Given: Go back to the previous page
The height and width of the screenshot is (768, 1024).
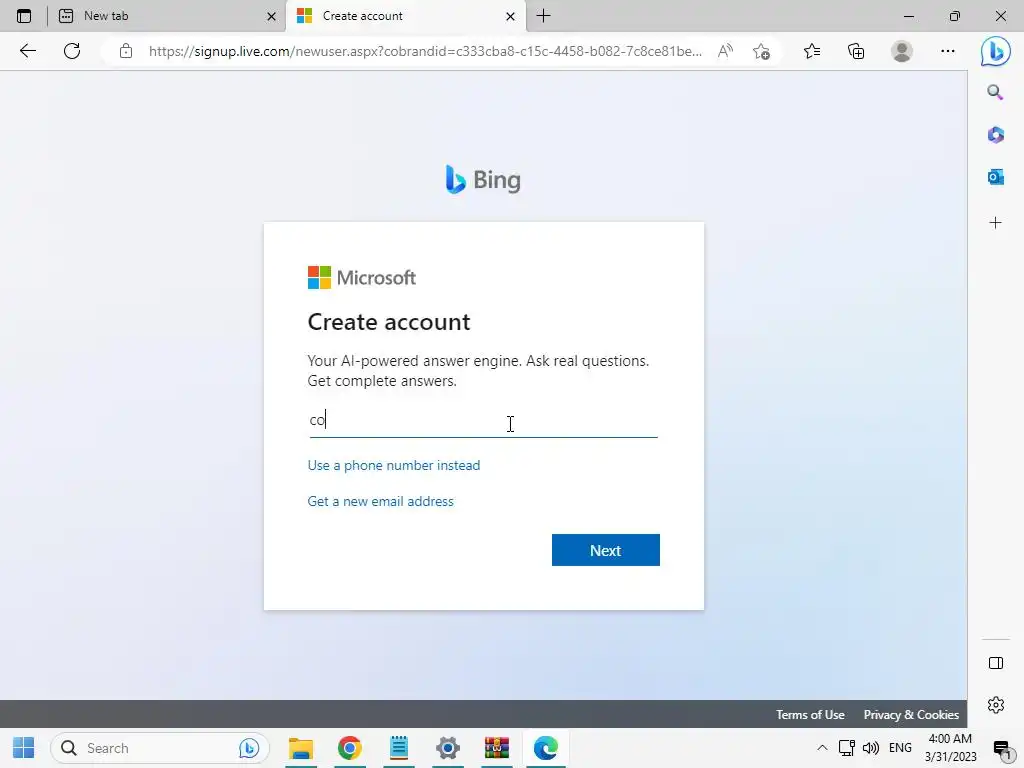Looking at the screenshot, I should click(x=27, y=51).
